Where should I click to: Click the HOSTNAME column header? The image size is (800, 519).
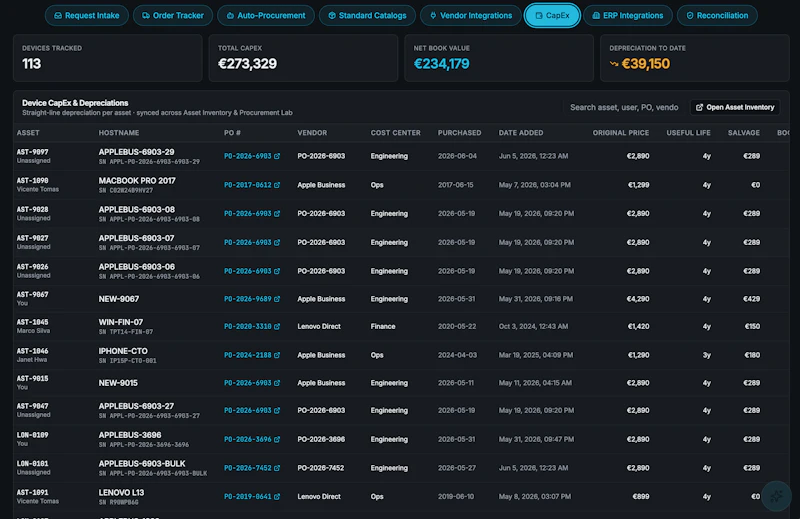click(x=119, y=133)
